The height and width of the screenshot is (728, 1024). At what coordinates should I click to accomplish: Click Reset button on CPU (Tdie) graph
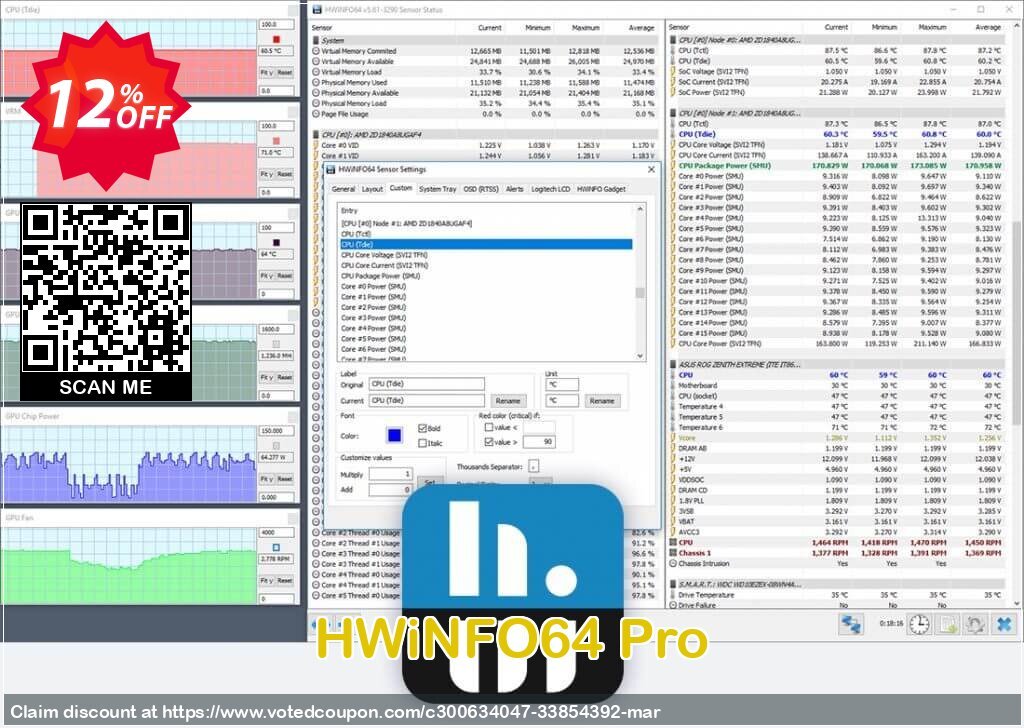284,72
